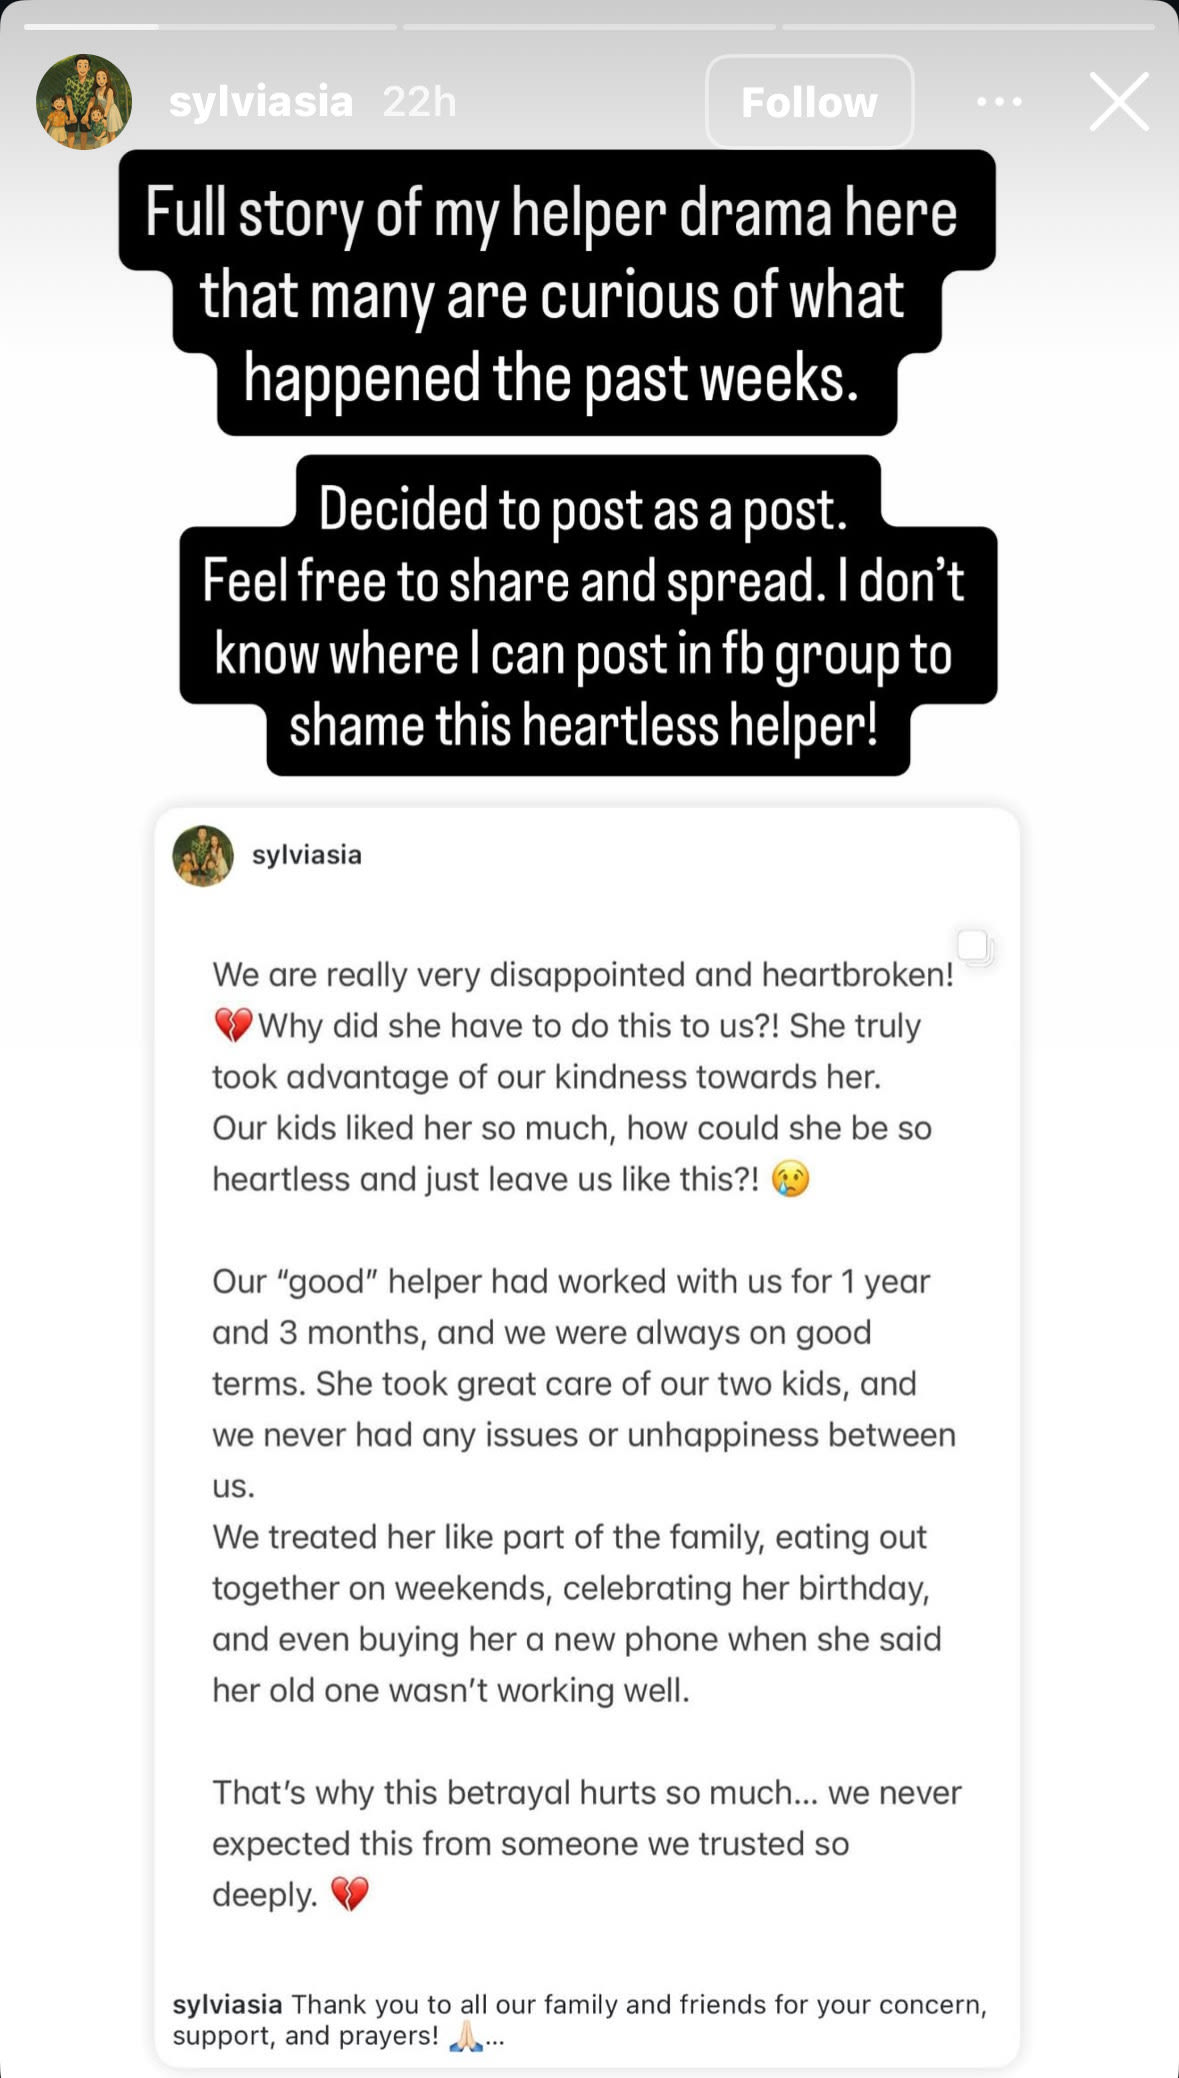This screenshot has height=2078, width=1179.
Task: Tap the crying face emoji in post
Action: click(x=790, y=1179)
